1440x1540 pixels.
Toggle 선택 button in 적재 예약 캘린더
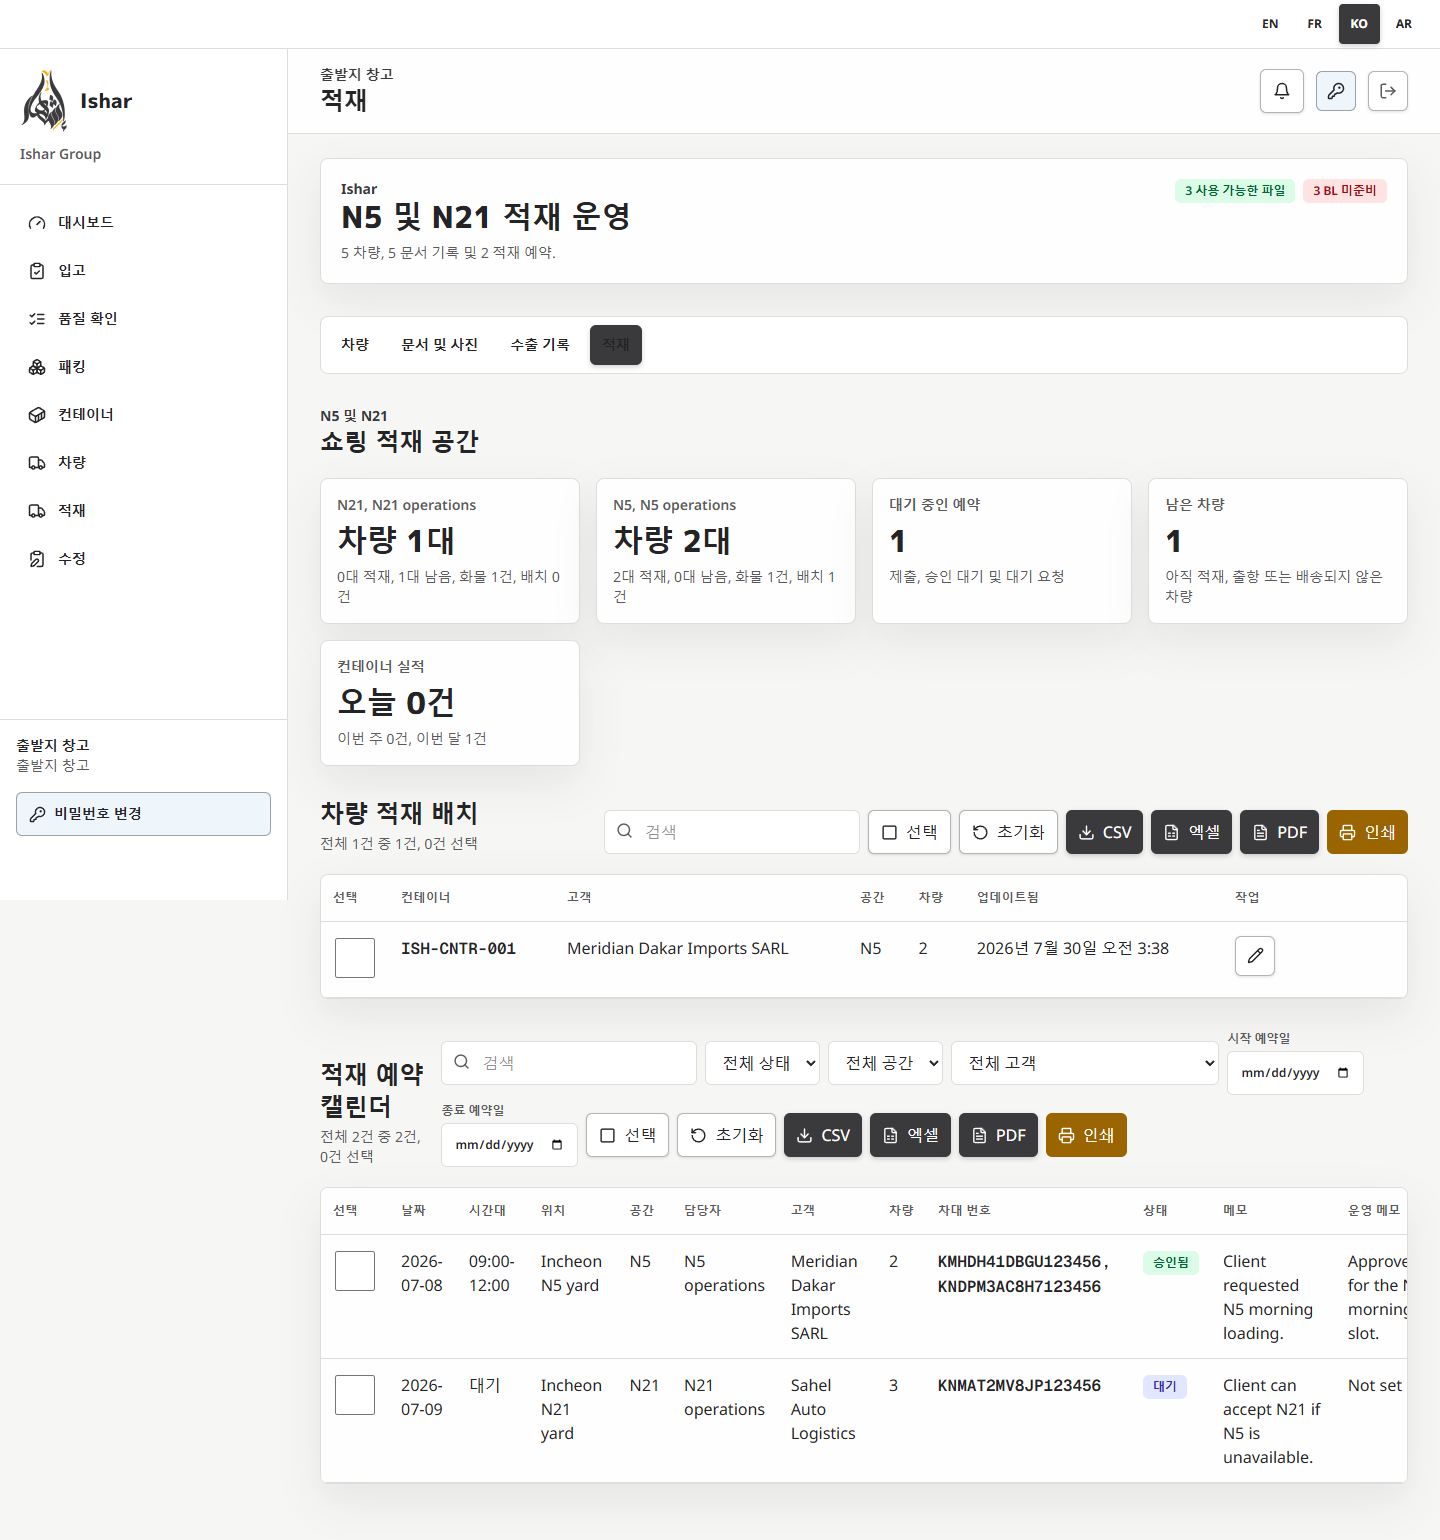click(x=627, y=1135)
